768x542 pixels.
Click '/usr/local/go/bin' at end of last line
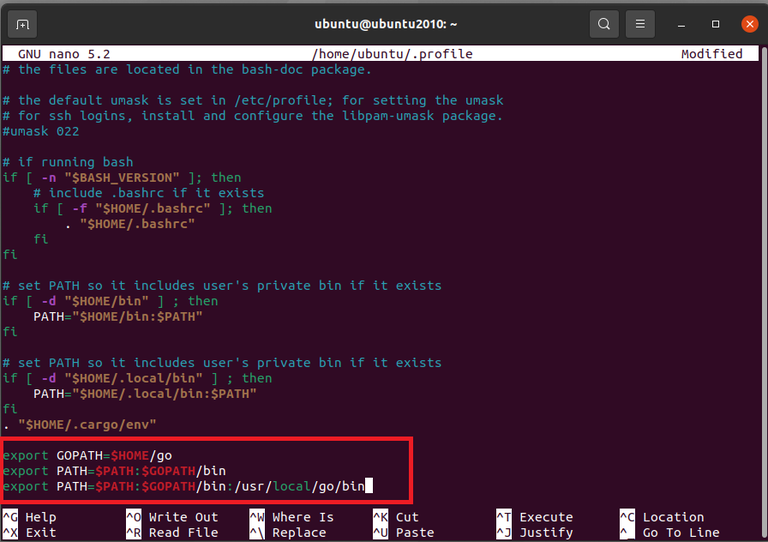click(299, 486)
